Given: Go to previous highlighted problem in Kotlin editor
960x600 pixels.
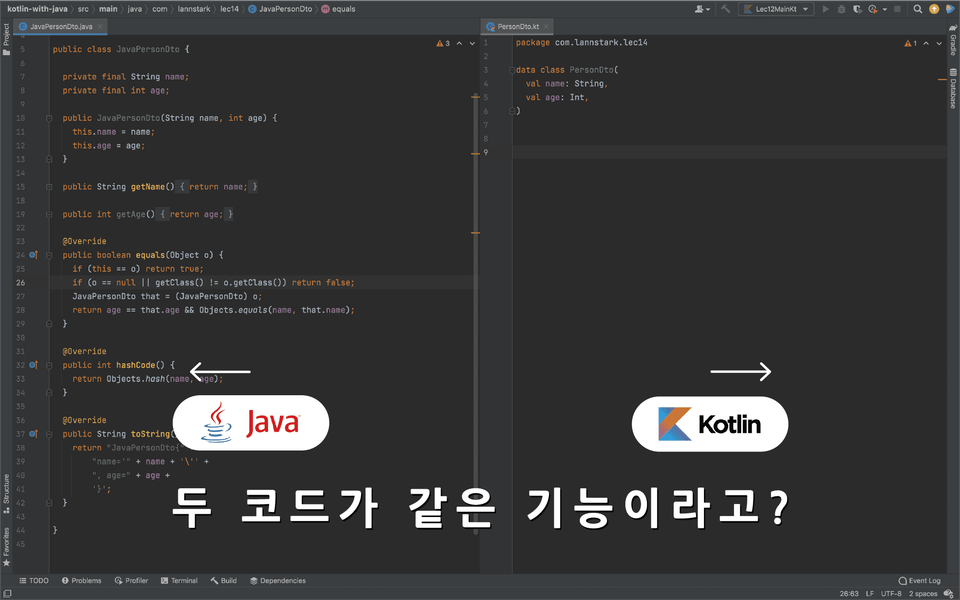Looking at the screenshot, I should coord(926,43).
